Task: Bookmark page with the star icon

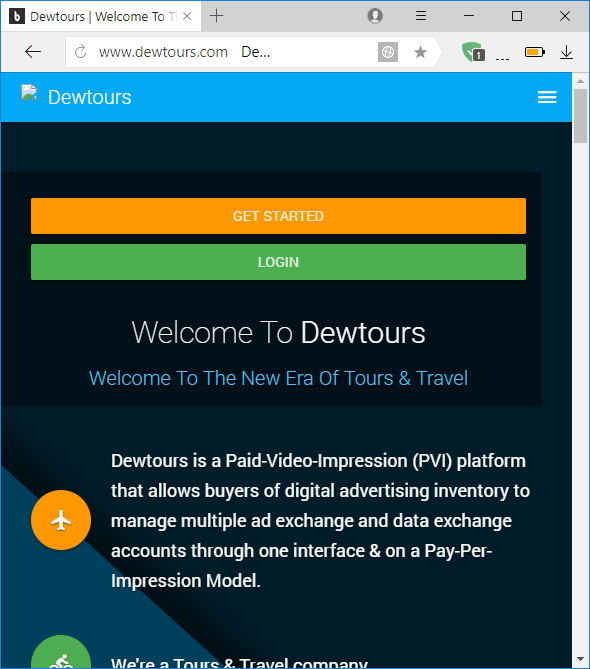Action: coord(420,52)
